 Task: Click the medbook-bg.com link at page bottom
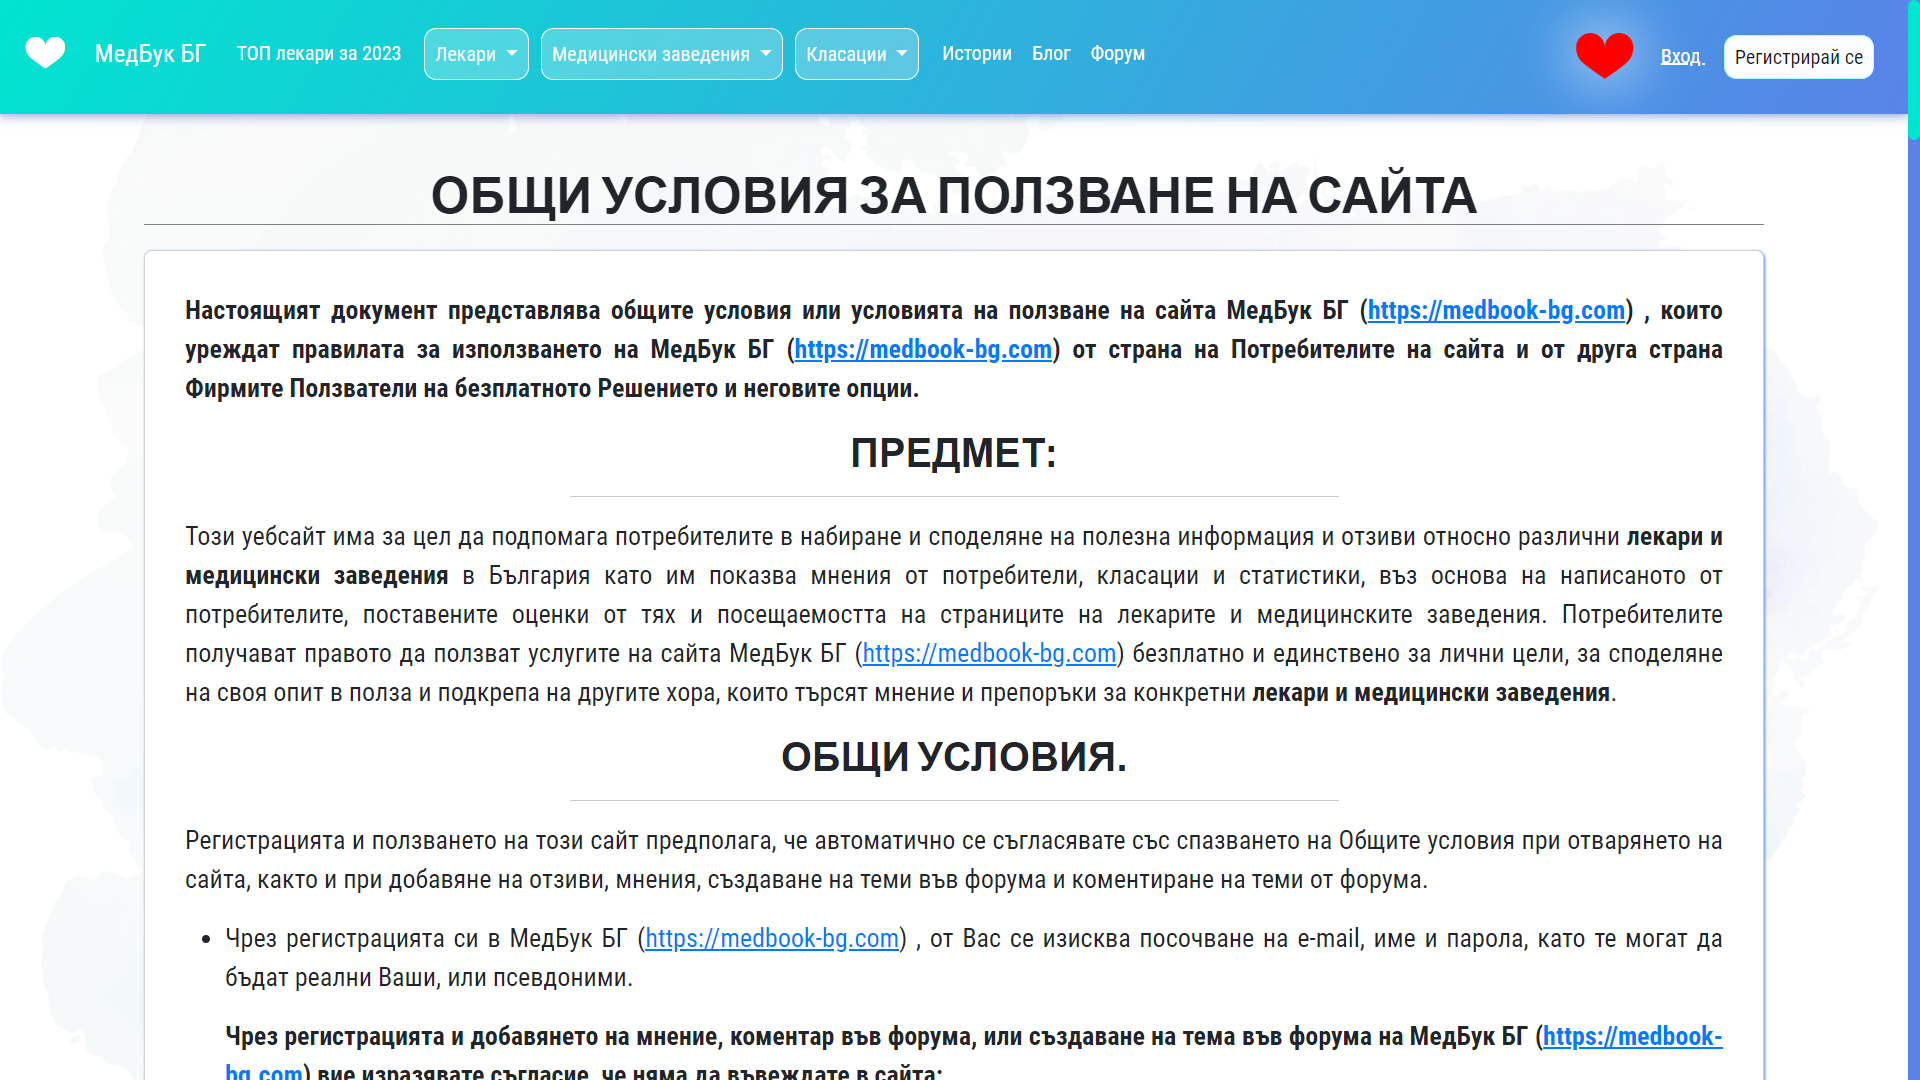tap(1629, 1038)
